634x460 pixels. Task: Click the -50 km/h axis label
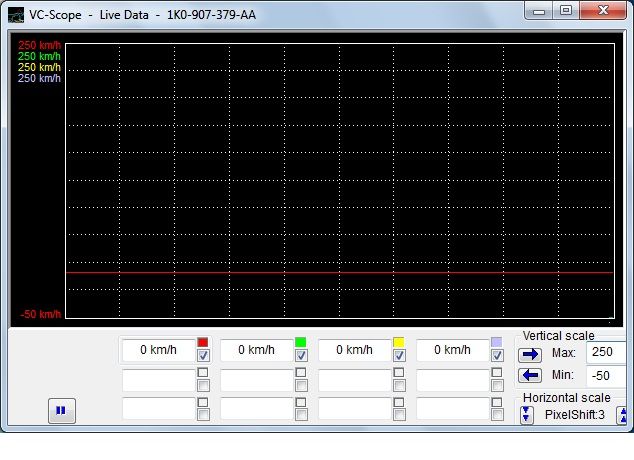[x=40, y=314]
